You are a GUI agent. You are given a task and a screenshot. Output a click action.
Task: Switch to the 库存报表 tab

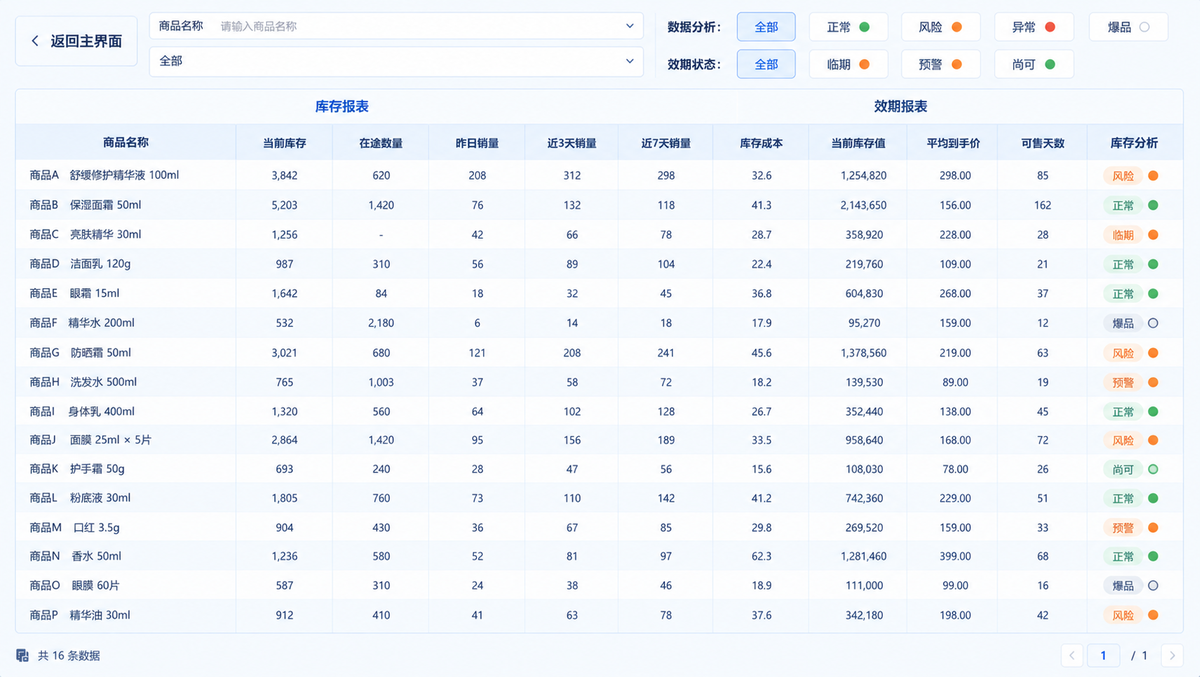click(x=342, y=106)
